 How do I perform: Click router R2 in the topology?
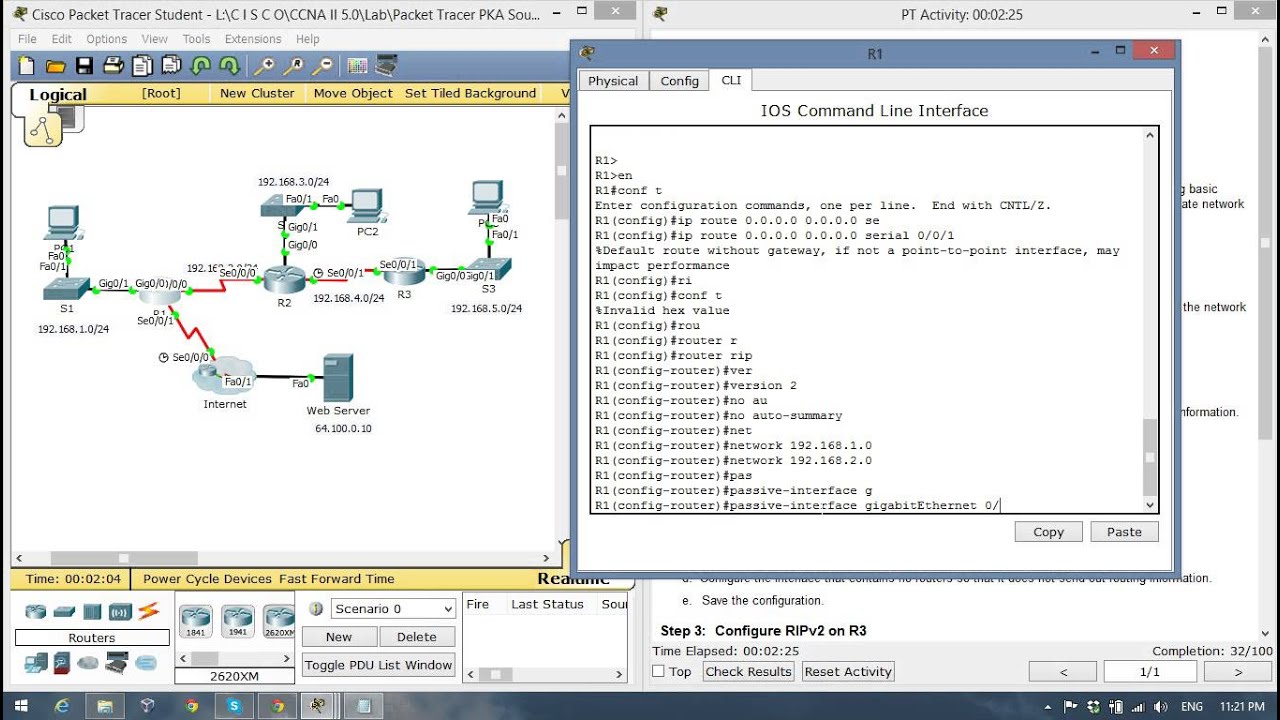tap(284, 279)
